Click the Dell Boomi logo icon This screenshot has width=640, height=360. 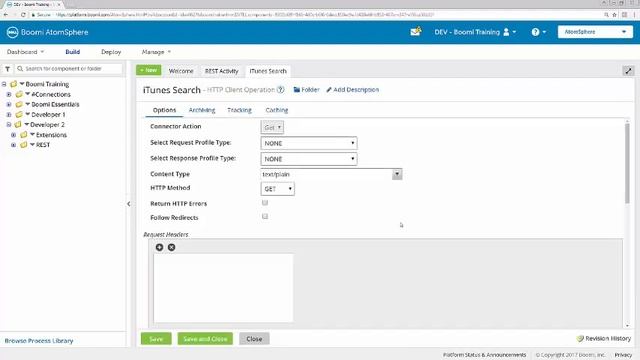(12, 32)
